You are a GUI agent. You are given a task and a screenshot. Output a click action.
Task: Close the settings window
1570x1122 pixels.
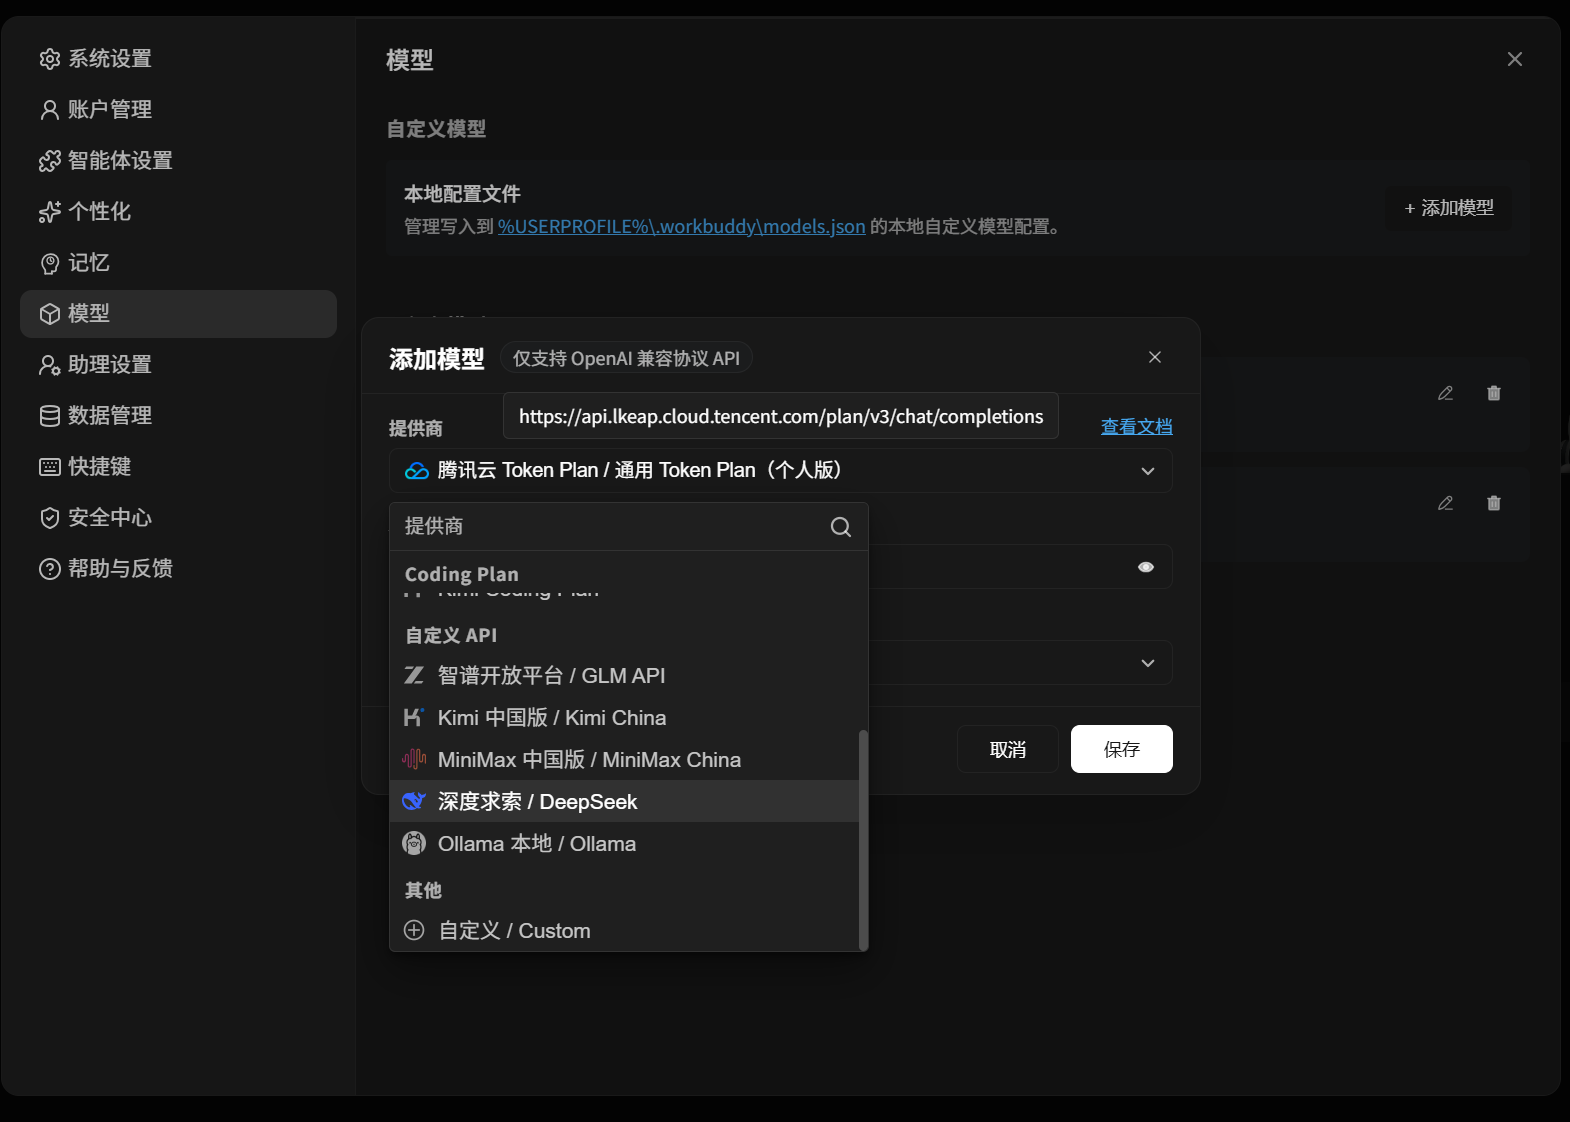click(1515, 59)
